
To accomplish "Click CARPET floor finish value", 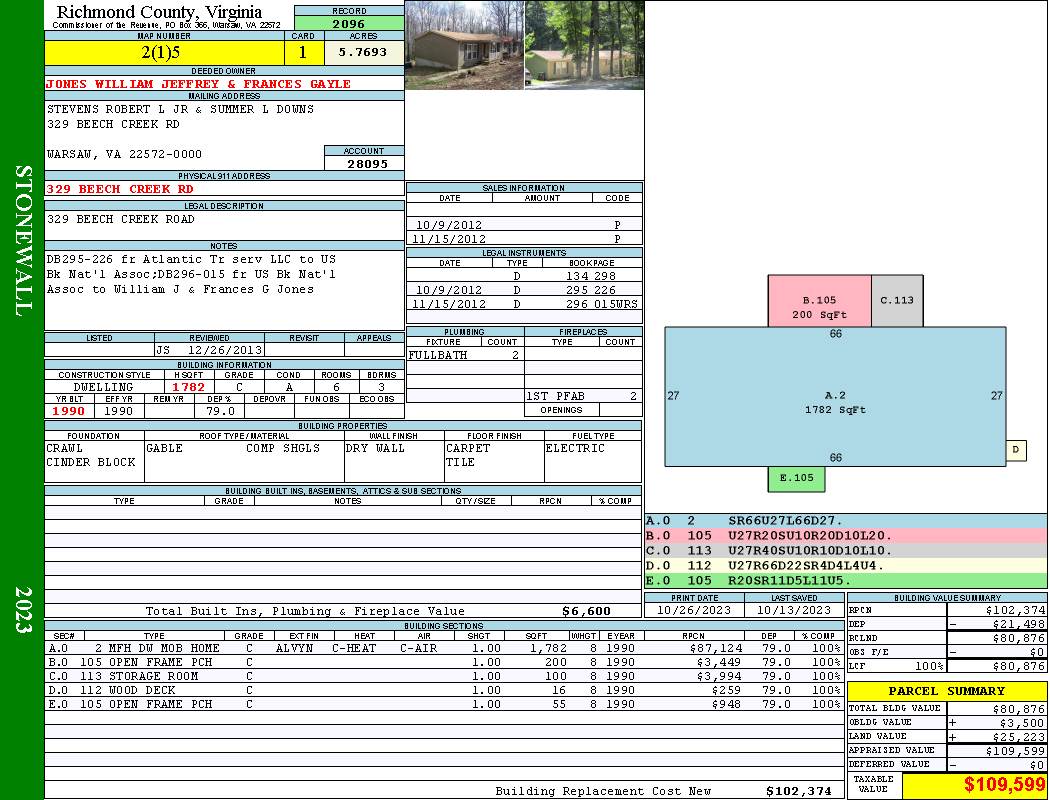I will point(468,448).
